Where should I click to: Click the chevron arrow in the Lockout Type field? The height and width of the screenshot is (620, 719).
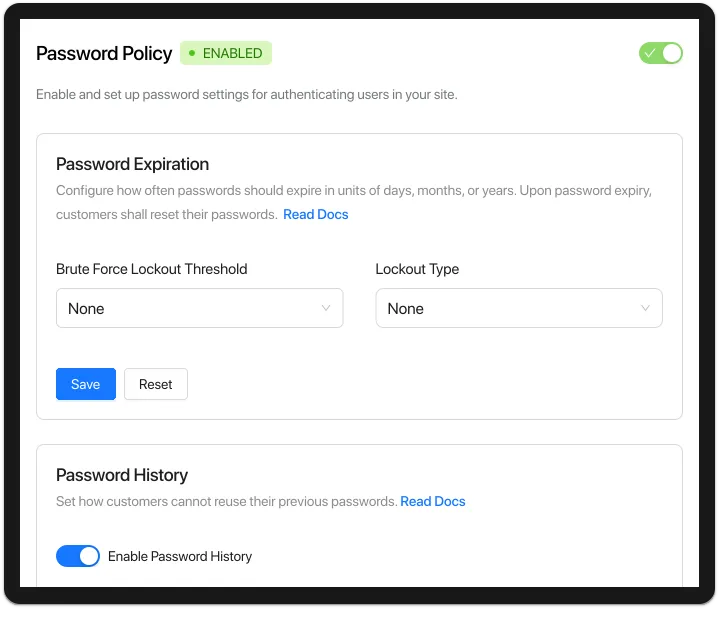coord(645,308)
